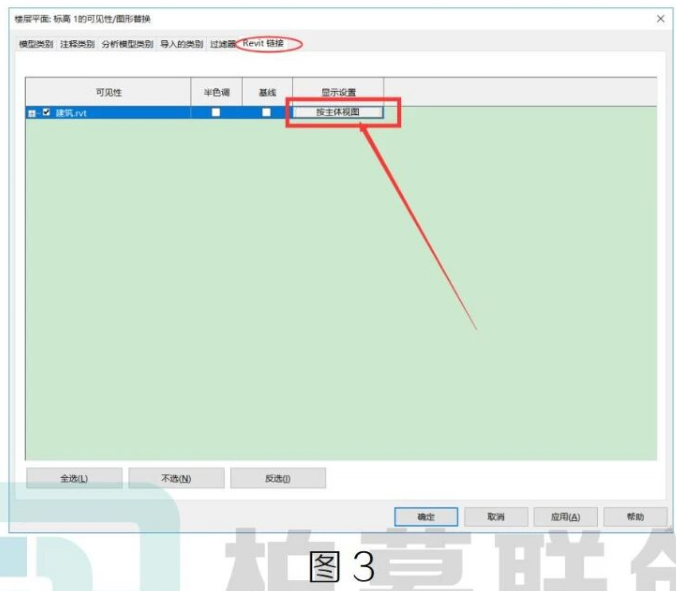Switch to the 注释类别 tab
This screenshot has width=676, height=591.
[x=77, y=44]
